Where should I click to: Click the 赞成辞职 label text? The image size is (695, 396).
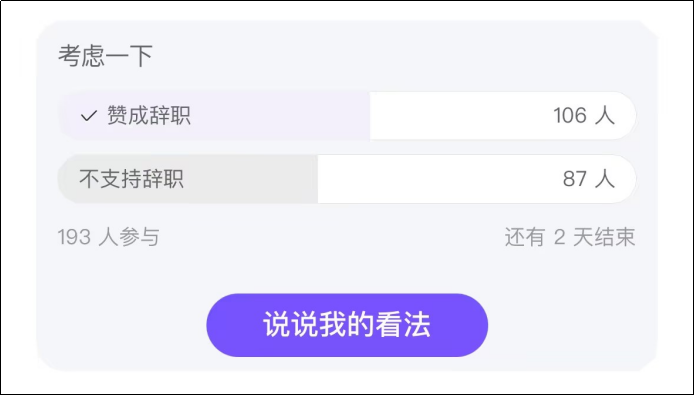149,117
